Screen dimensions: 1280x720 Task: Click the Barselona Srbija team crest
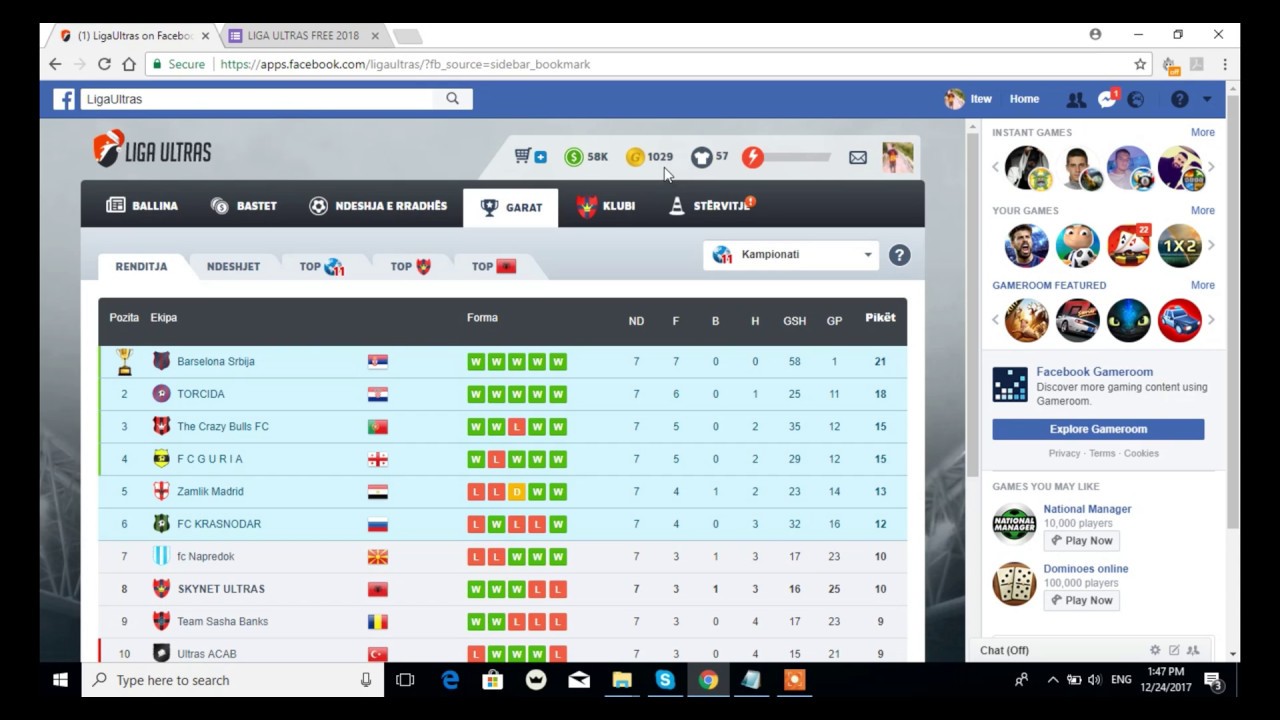point(161,361)
